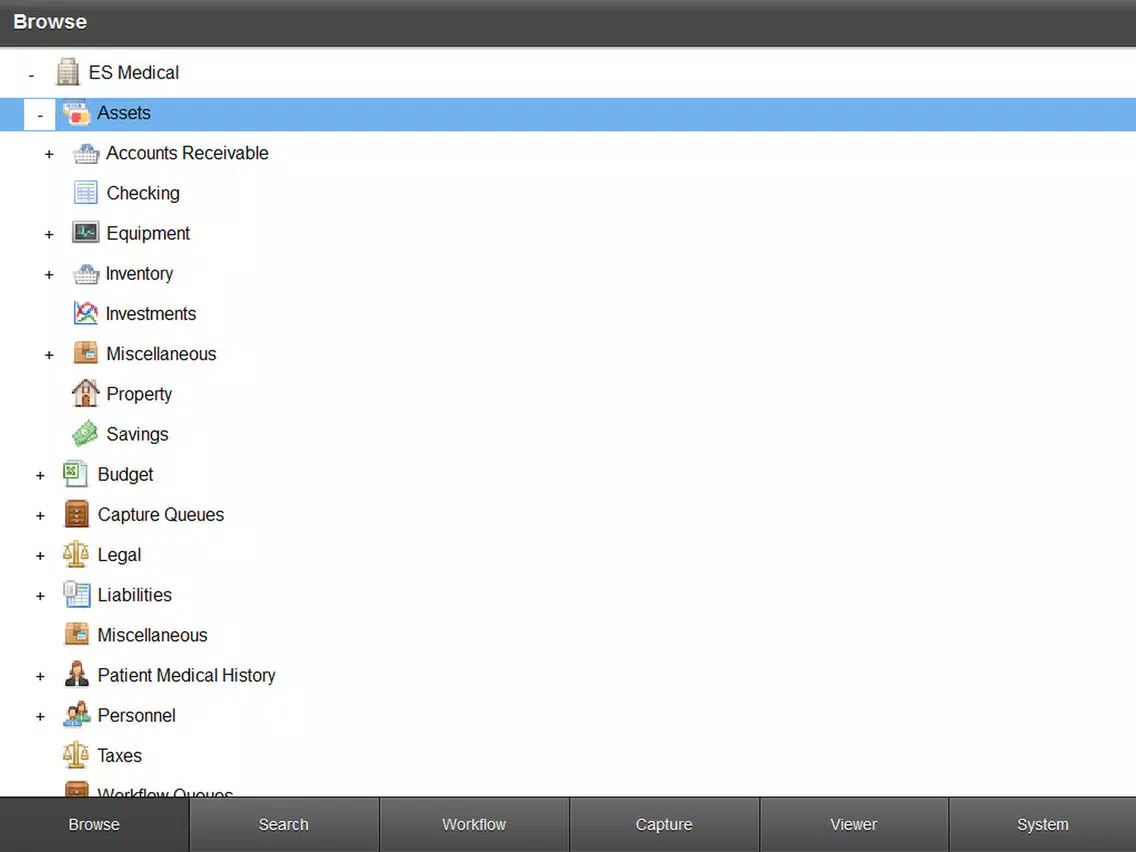Viewport: 1136px width, 852px height.
Task: Select the Taxes label
Action: tap(120, 756)
